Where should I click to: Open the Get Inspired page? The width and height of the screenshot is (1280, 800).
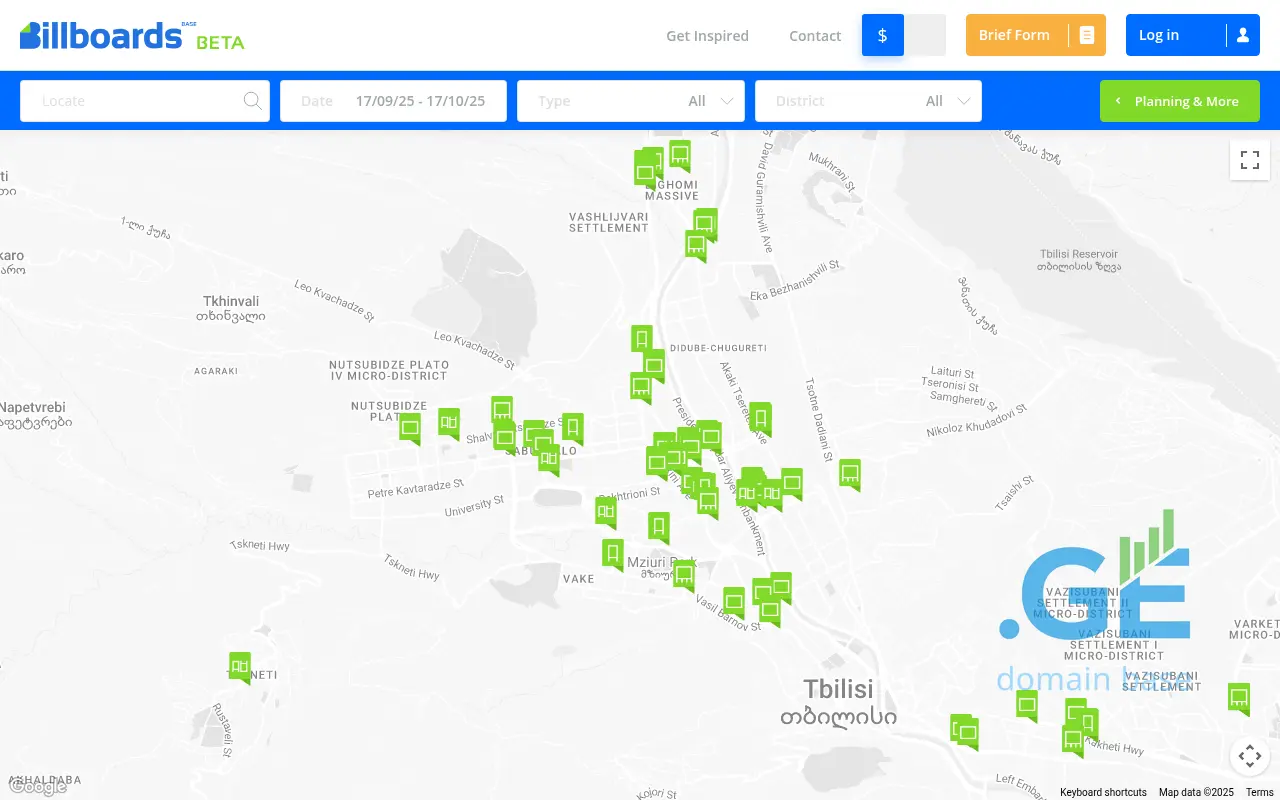click(707, 36)
